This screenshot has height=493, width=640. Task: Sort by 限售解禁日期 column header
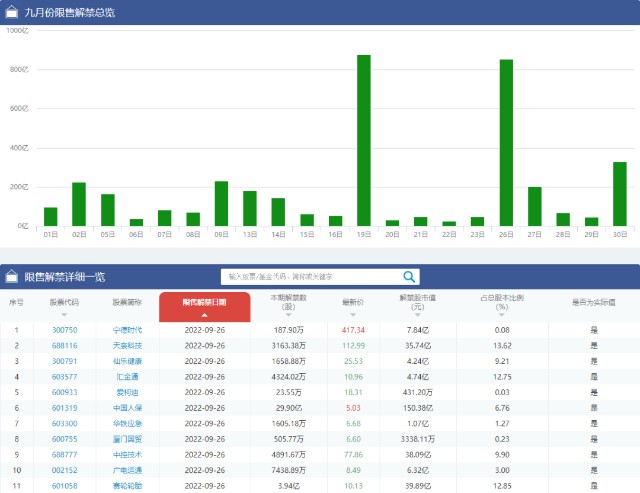pos(204,306)
